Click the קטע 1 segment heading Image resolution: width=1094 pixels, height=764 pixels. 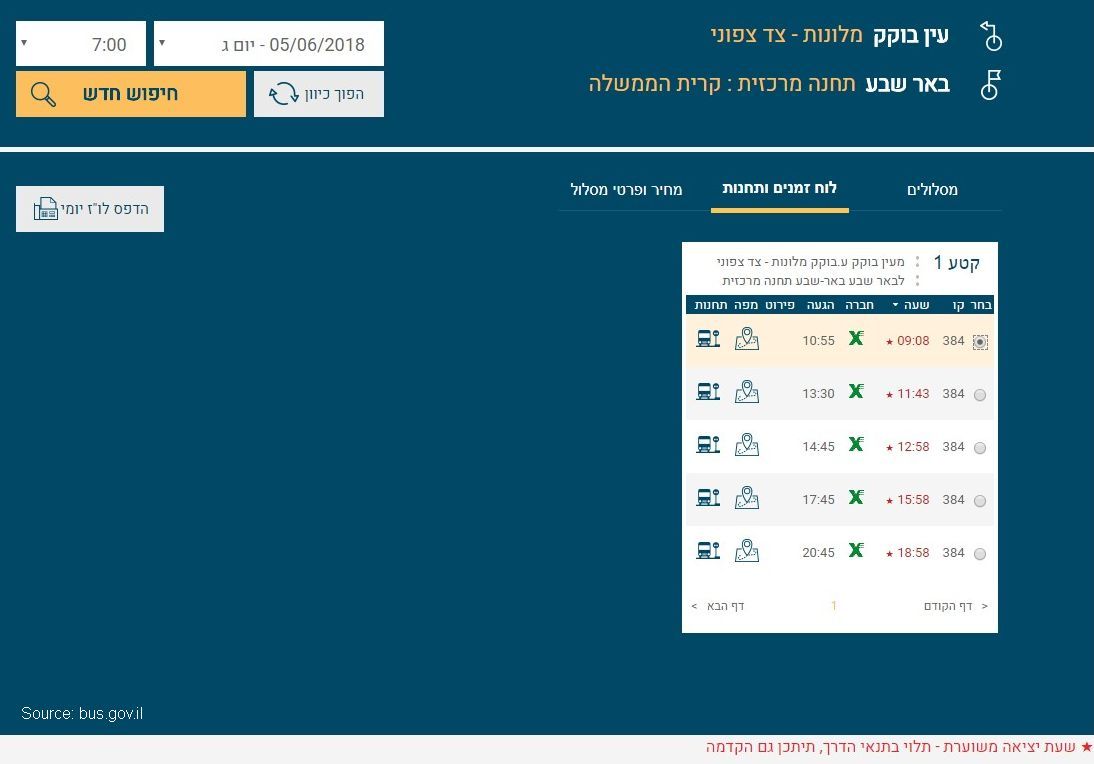957,263
